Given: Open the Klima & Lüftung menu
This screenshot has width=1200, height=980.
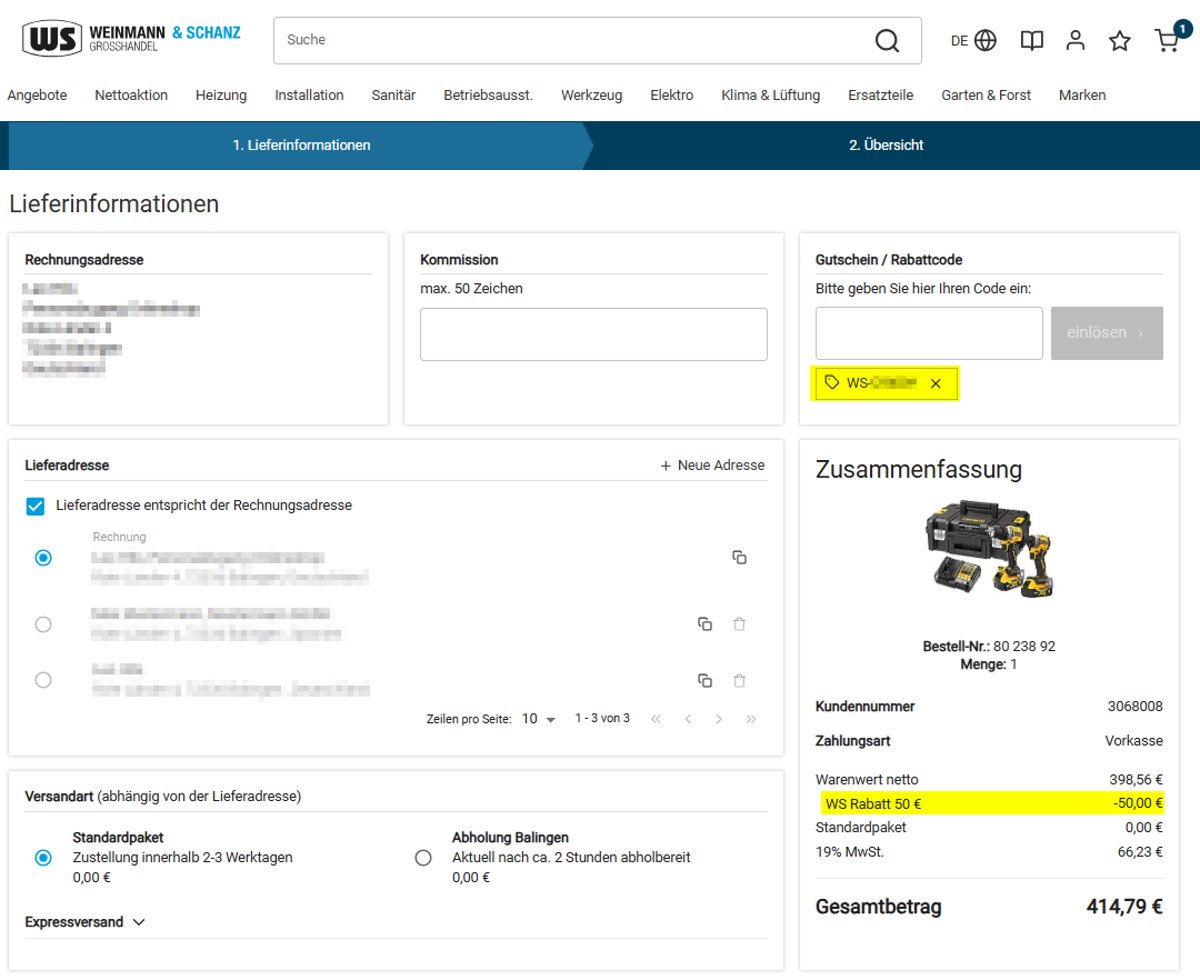Looking at the screenshot, I should pyautogui.click(x=770, y=95).
